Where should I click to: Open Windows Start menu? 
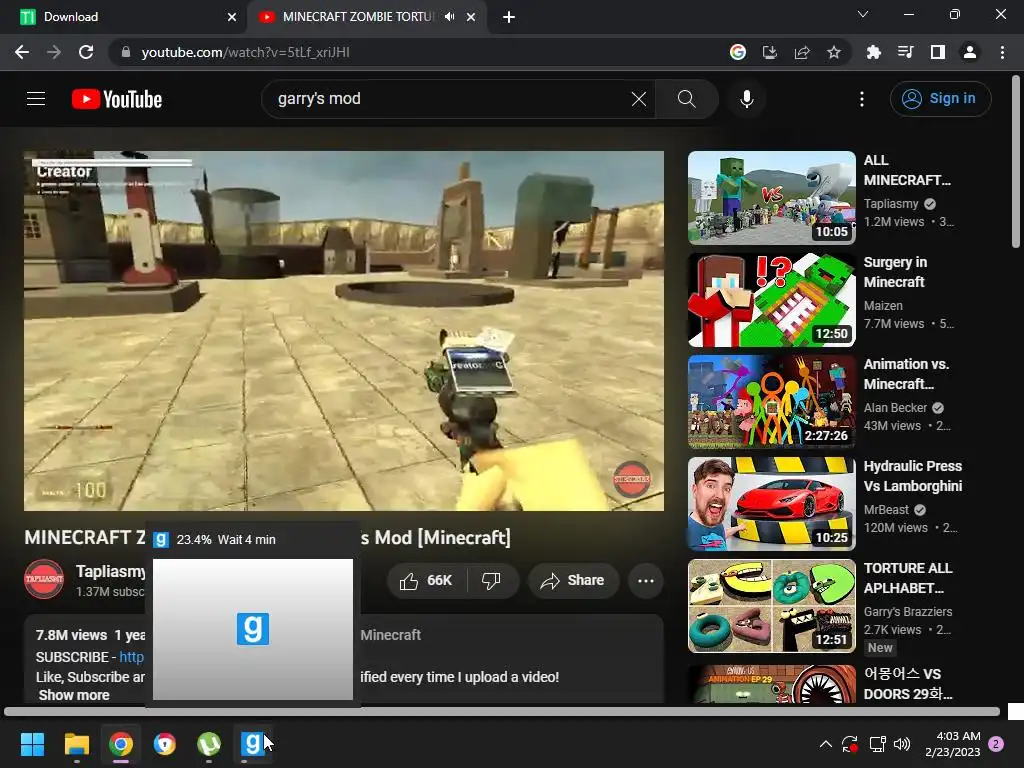(32, 744)
